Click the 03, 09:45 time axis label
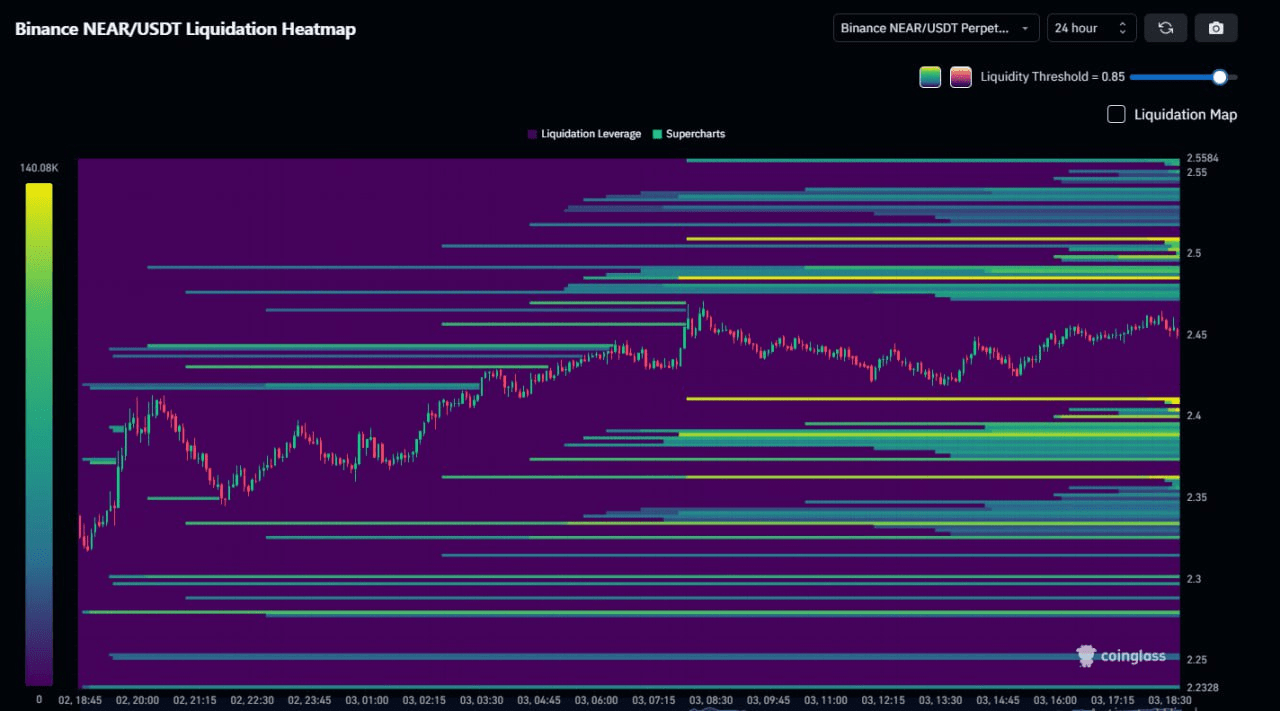 click(768, 700)
